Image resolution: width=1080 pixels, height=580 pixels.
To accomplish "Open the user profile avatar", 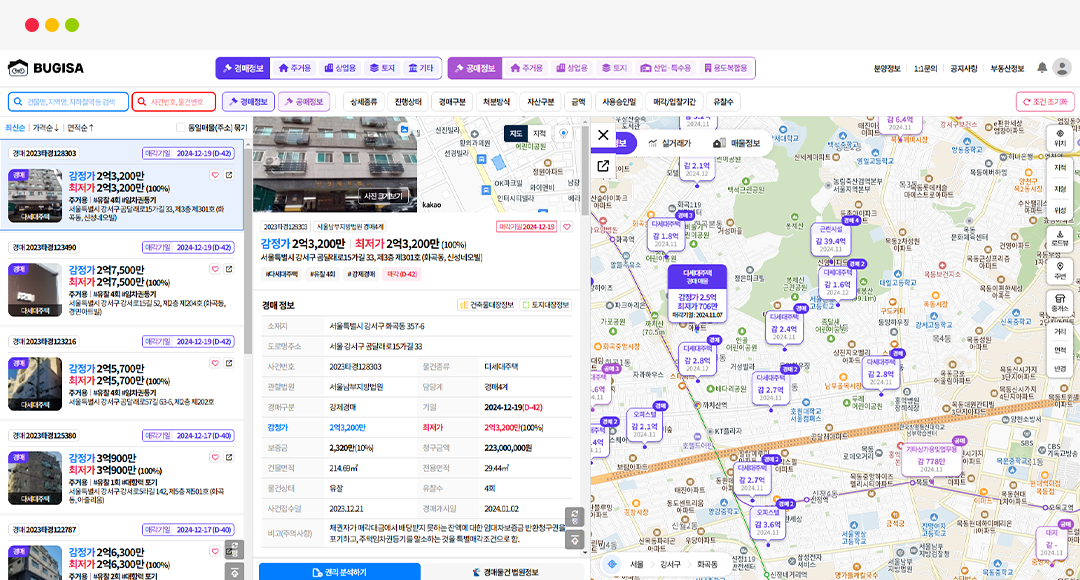I will [x=1062, y=68].
